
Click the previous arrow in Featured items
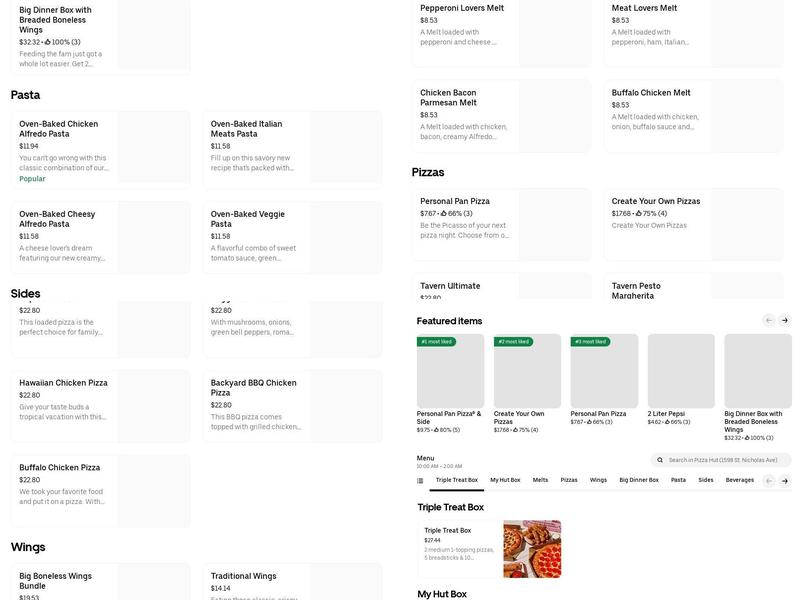coord(768,320)
